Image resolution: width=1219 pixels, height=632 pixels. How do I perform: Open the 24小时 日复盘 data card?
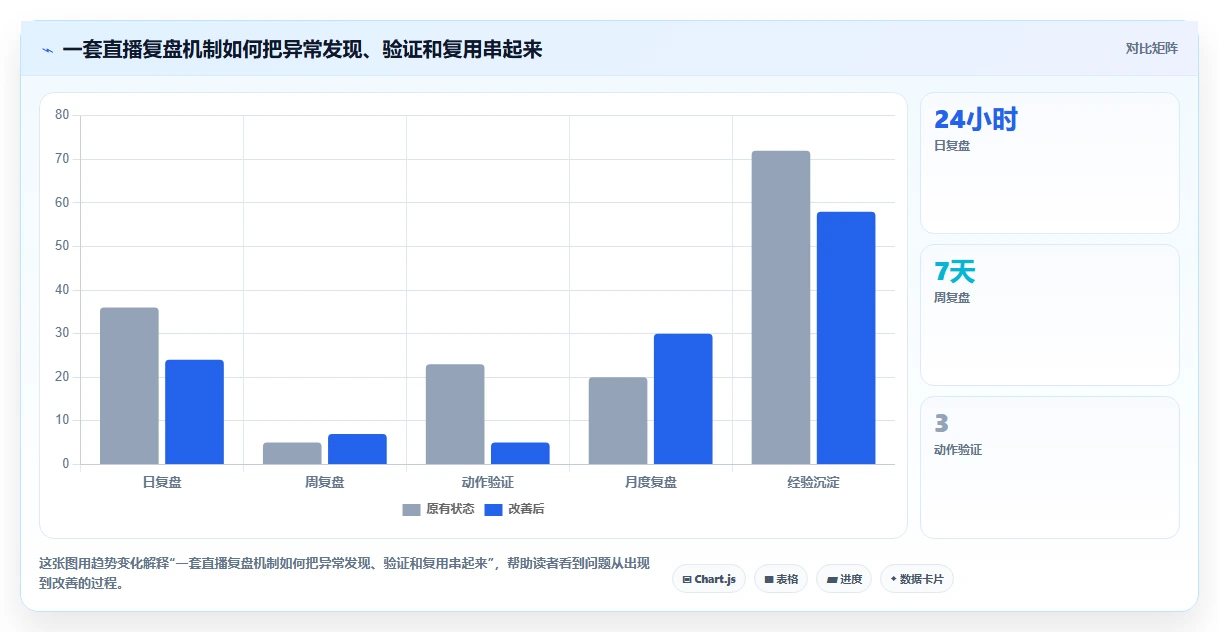coord(1049,163)
